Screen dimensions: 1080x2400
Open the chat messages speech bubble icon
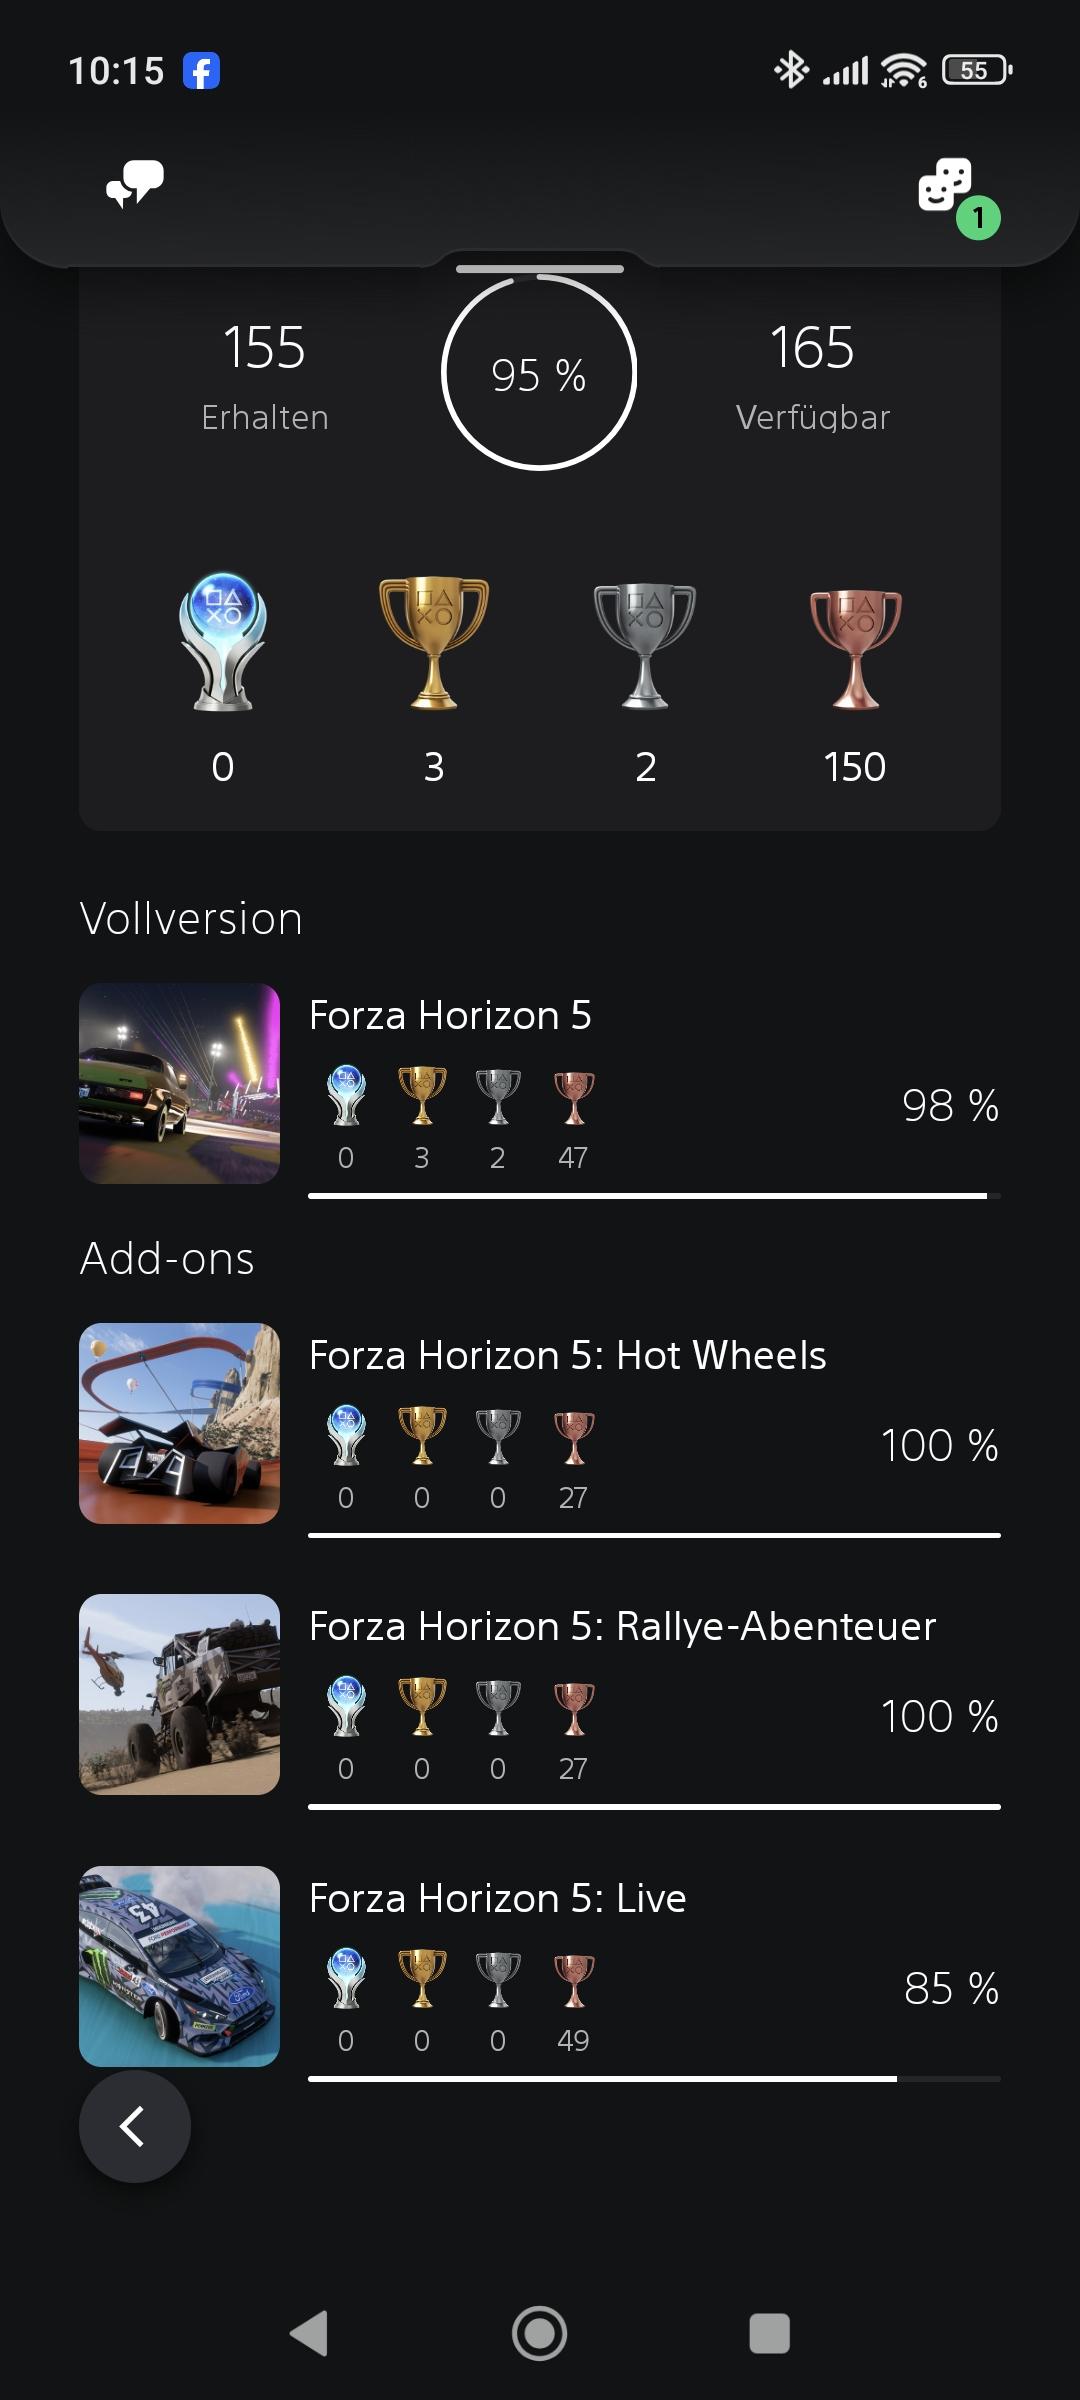135,184
